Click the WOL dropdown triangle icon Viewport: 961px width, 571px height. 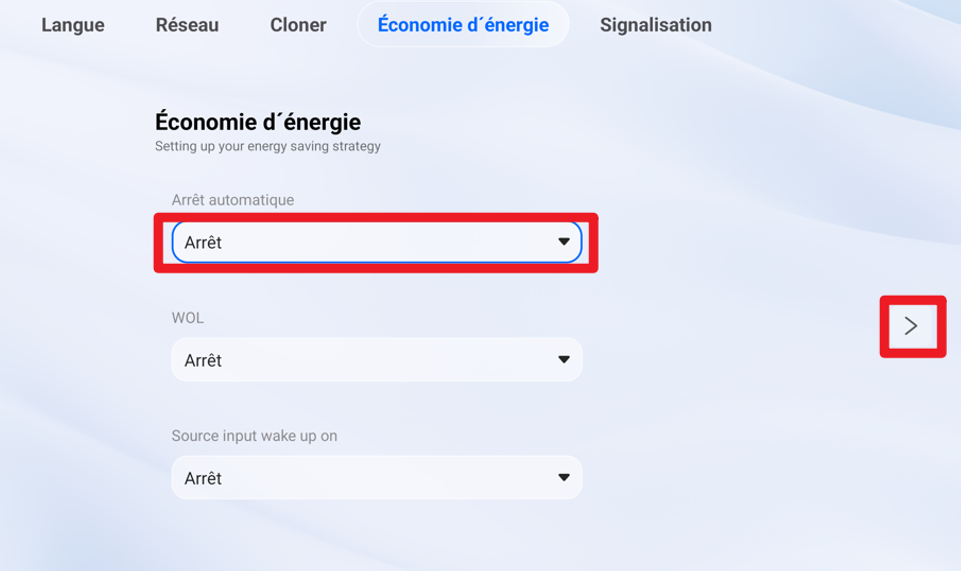click(564, 360)
